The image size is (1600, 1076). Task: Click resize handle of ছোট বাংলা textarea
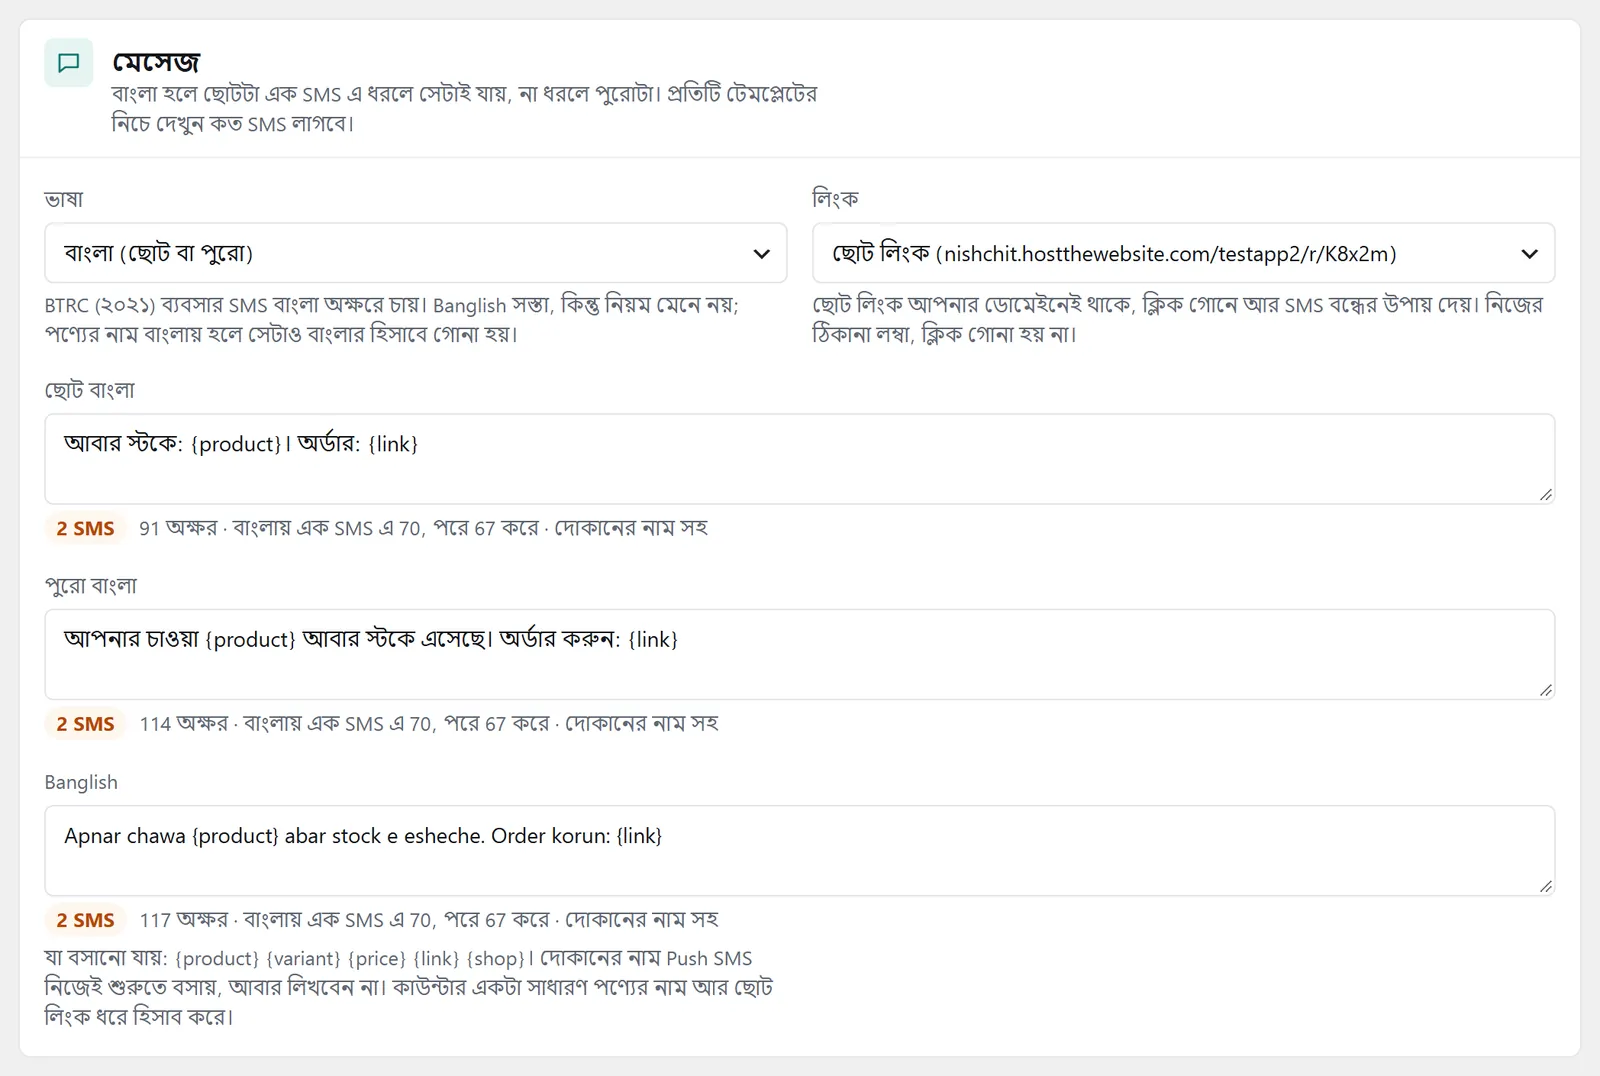click(x=1546, y=495)
